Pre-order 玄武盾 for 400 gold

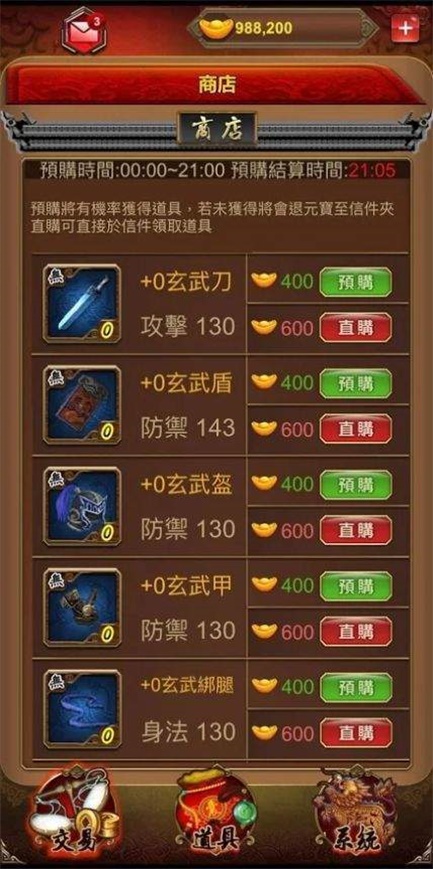point(356,383)
